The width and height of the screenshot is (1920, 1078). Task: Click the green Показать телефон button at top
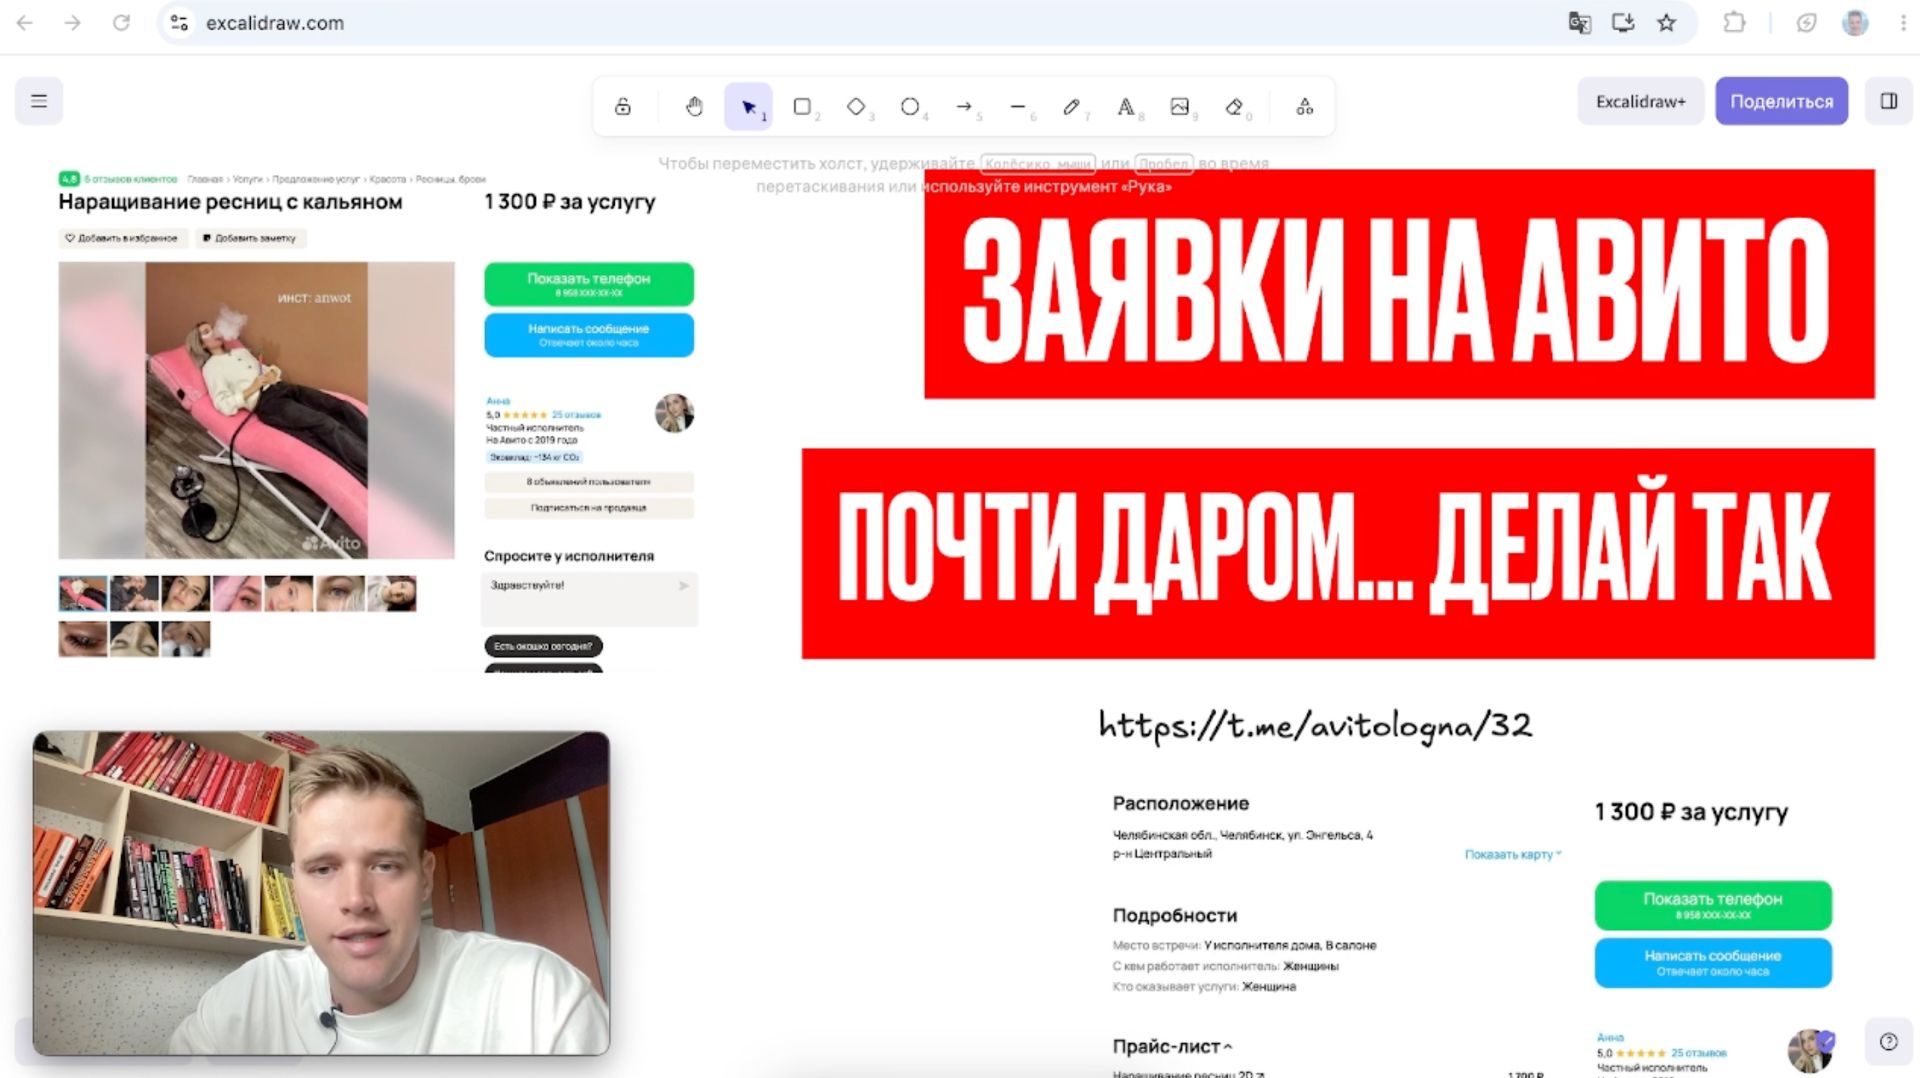(589, 284)
